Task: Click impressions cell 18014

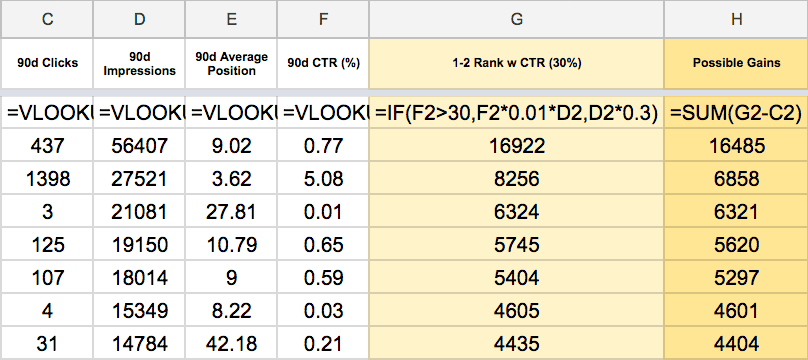Action: tap(139, 277)
